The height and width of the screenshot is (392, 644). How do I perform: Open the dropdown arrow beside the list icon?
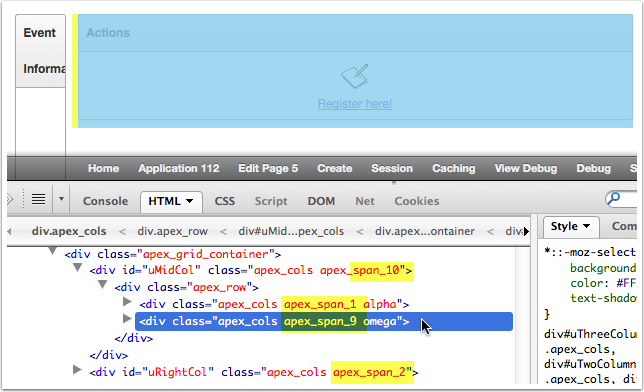61,199
